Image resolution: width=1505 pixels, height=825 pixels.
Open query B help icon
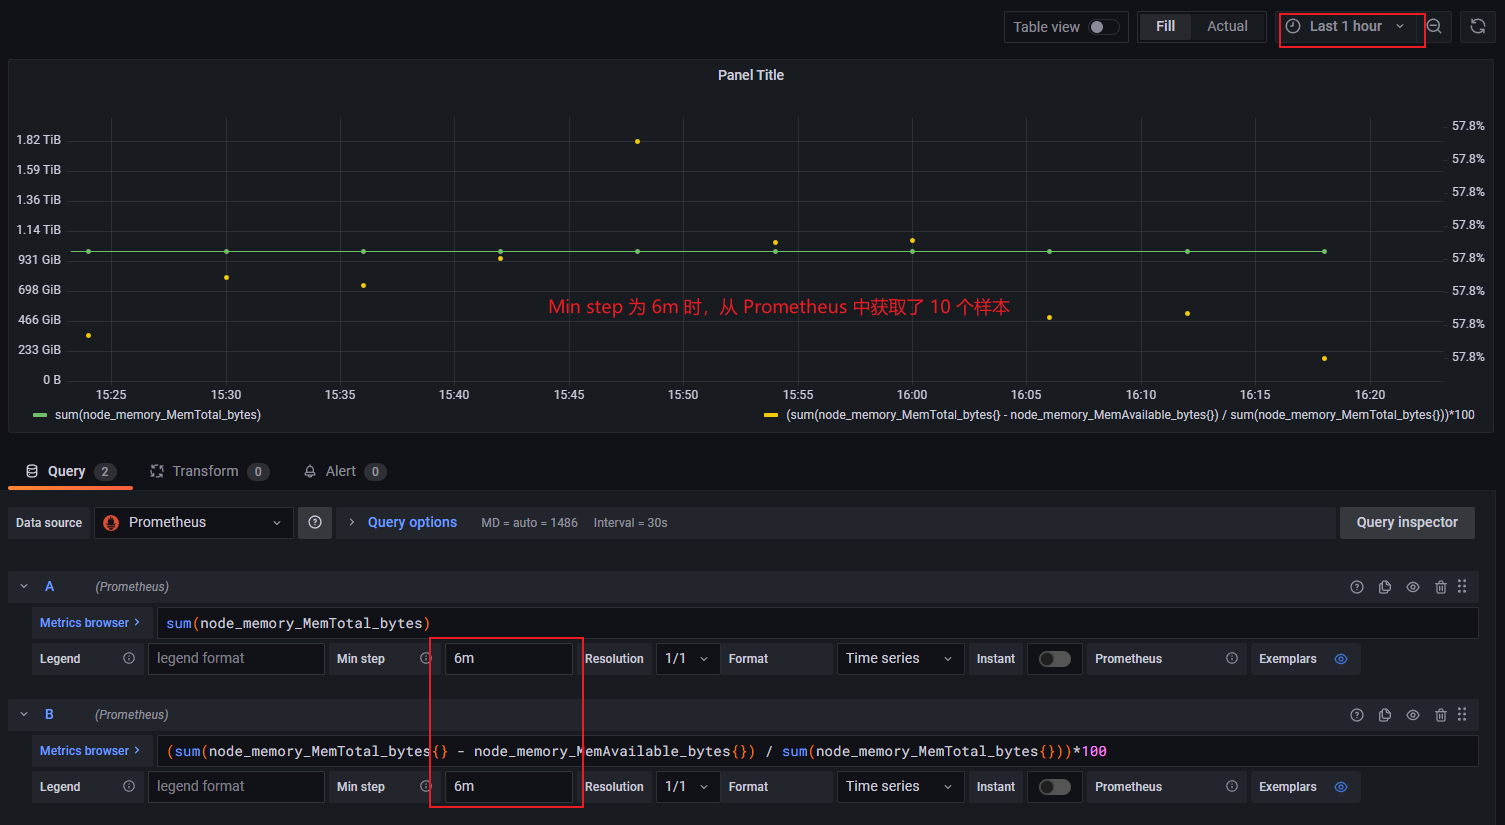point(1357,715)
